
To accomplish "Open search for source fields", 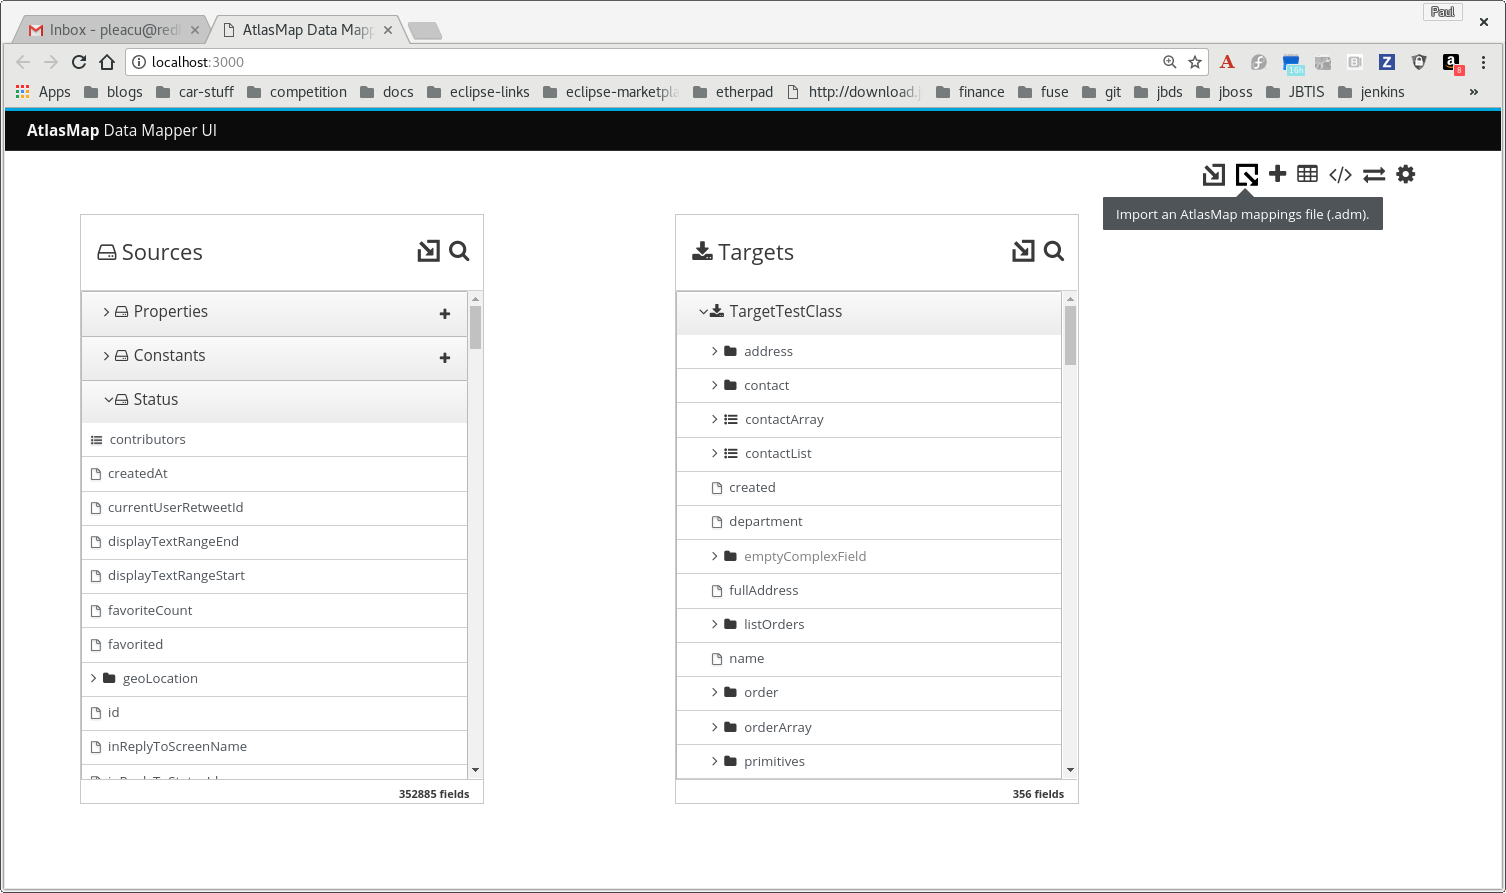I will 459,252.
